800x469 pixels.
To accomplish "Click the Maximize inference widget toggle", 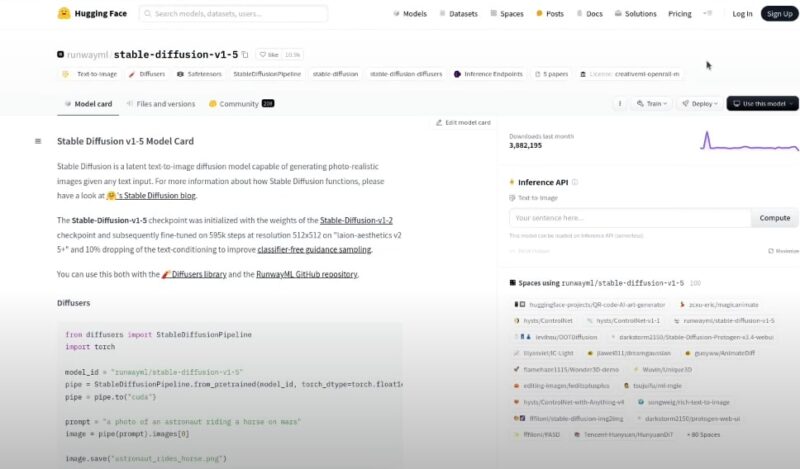I will [783, 250].
